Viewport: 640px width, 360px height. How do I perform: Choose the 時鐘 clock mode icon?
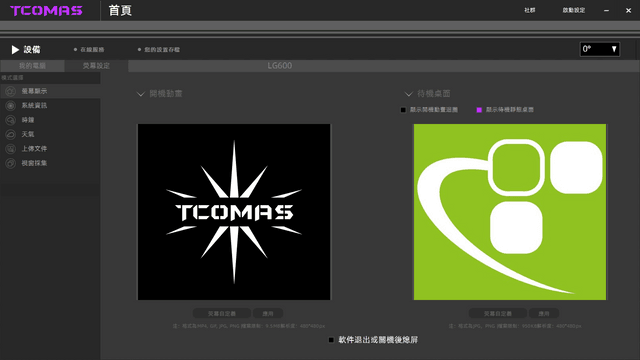10,120
